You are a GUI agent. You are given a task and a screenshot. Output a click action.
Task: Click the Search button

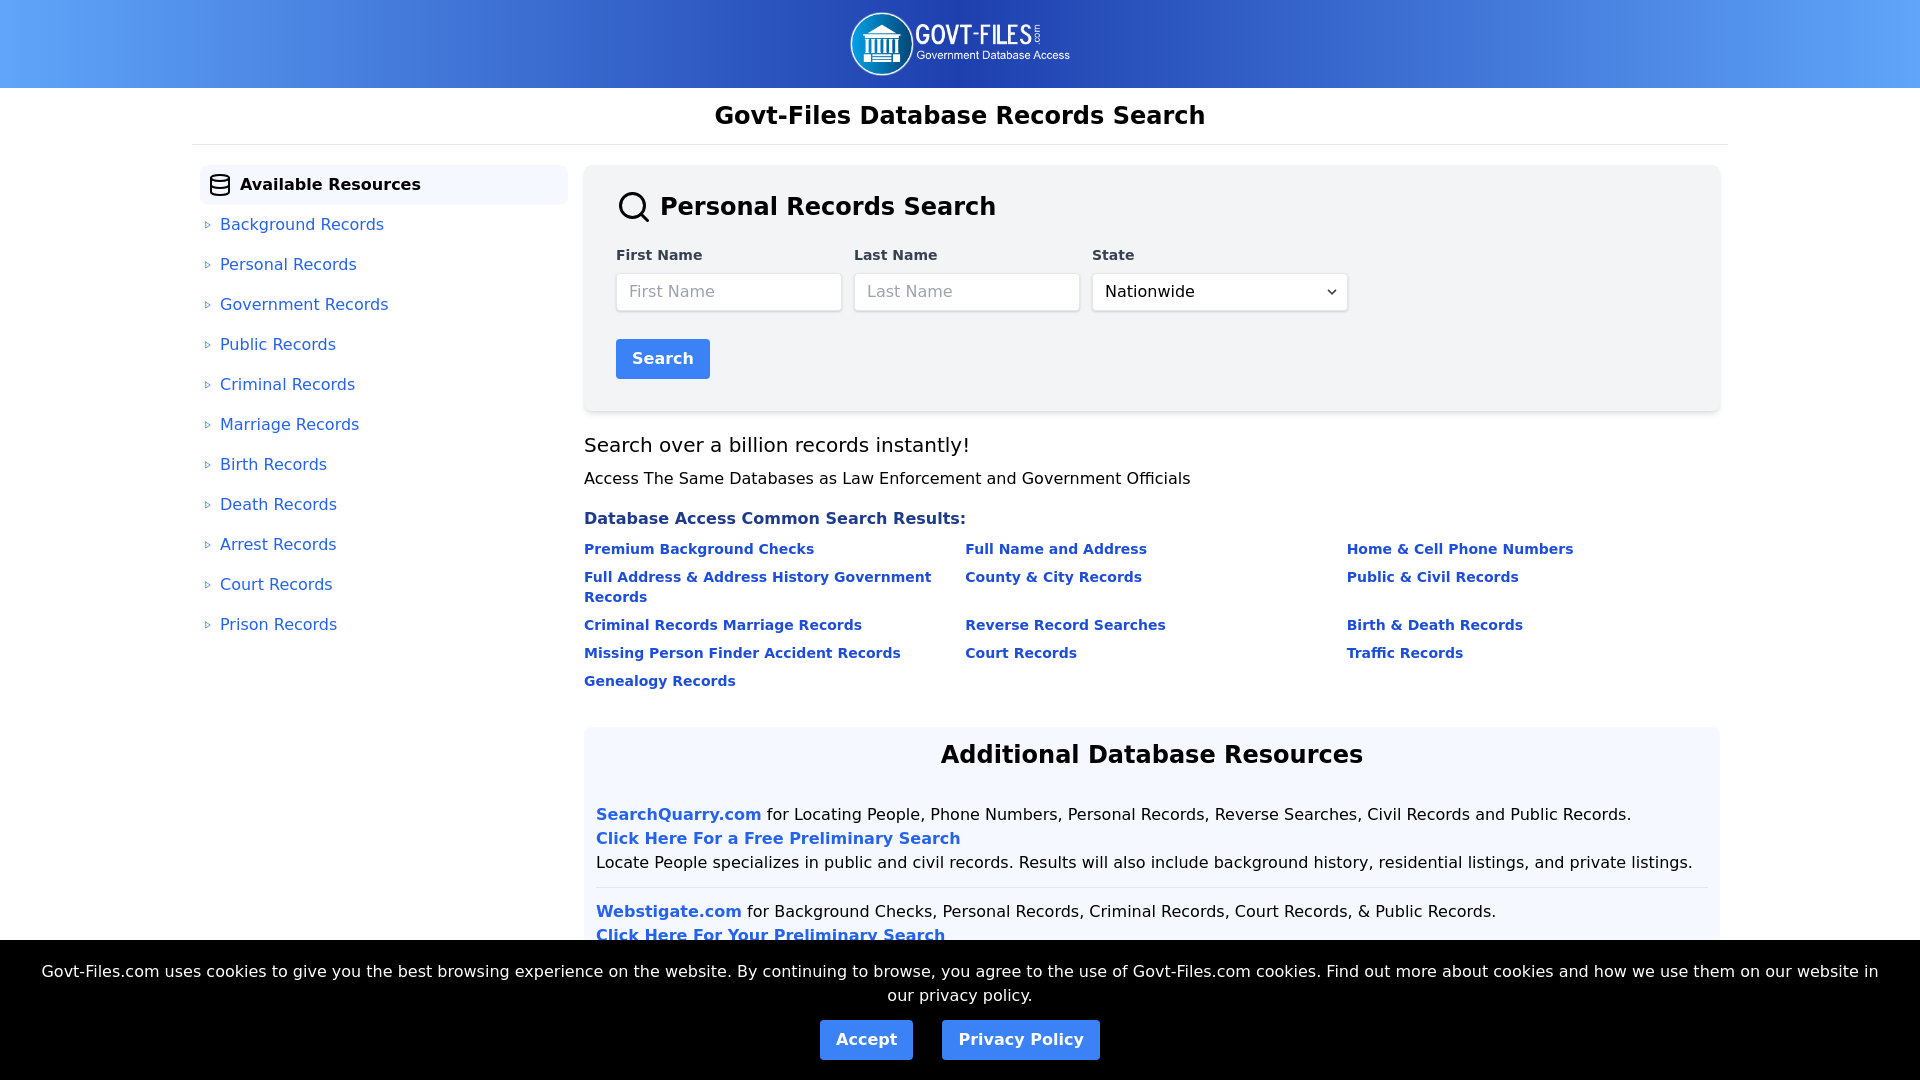662,359
